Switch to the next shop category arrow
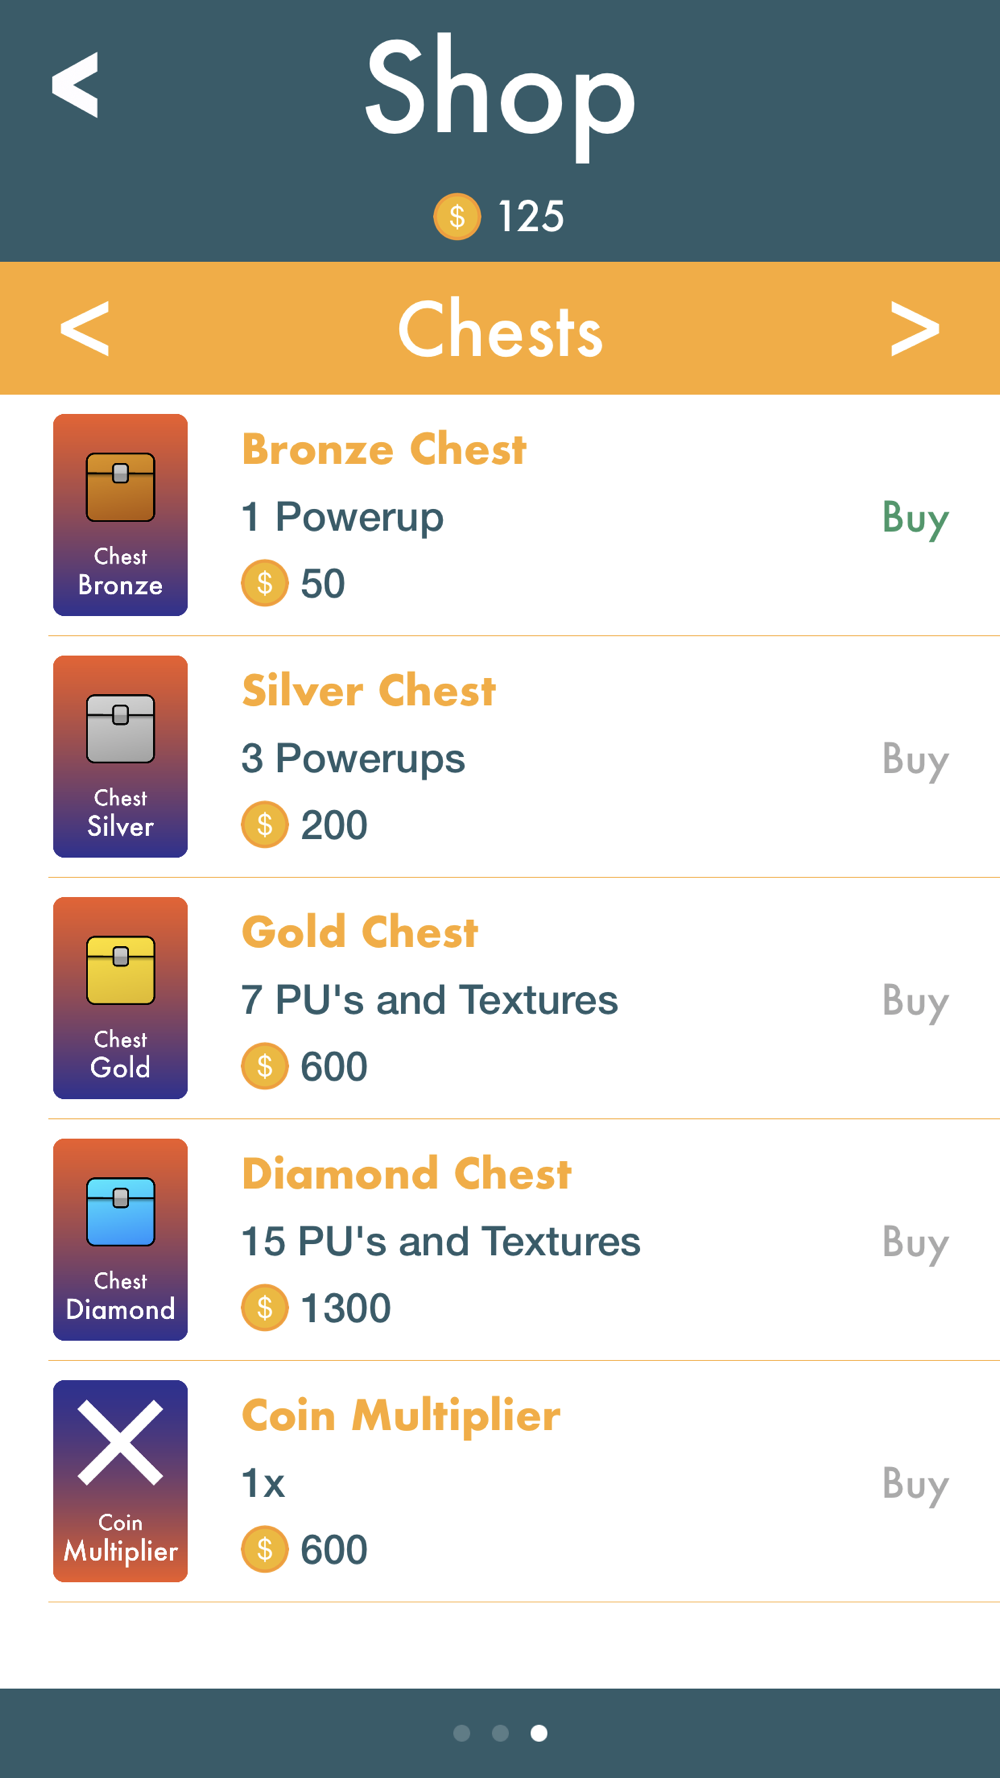Image resolution: width=1000 pixels, height=1778 pixels. point(915,328)
